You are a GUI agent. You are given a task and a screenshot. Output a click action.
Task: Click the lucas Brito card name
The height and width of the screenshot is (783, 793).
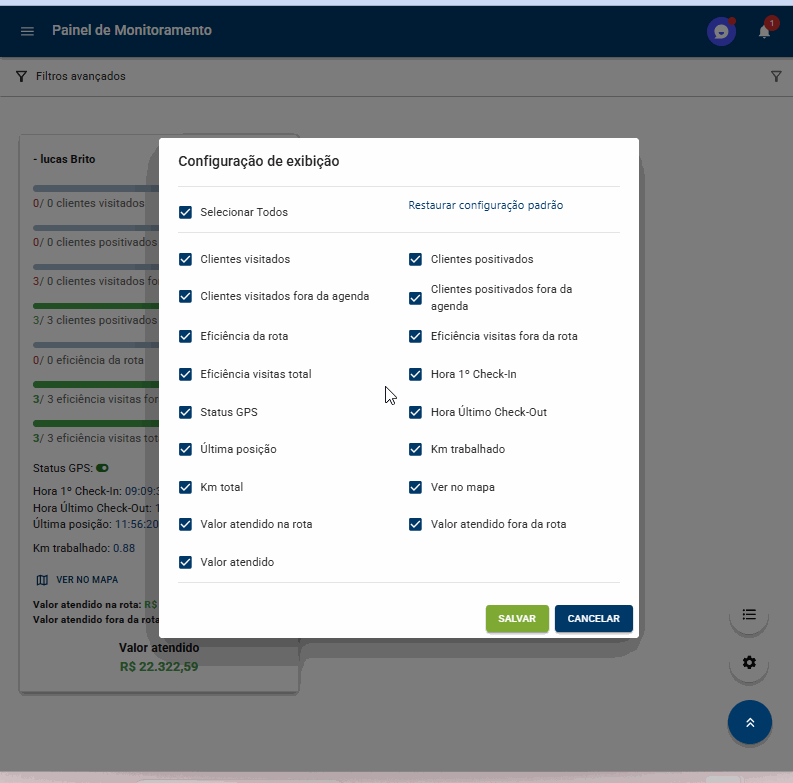(64, 159)
